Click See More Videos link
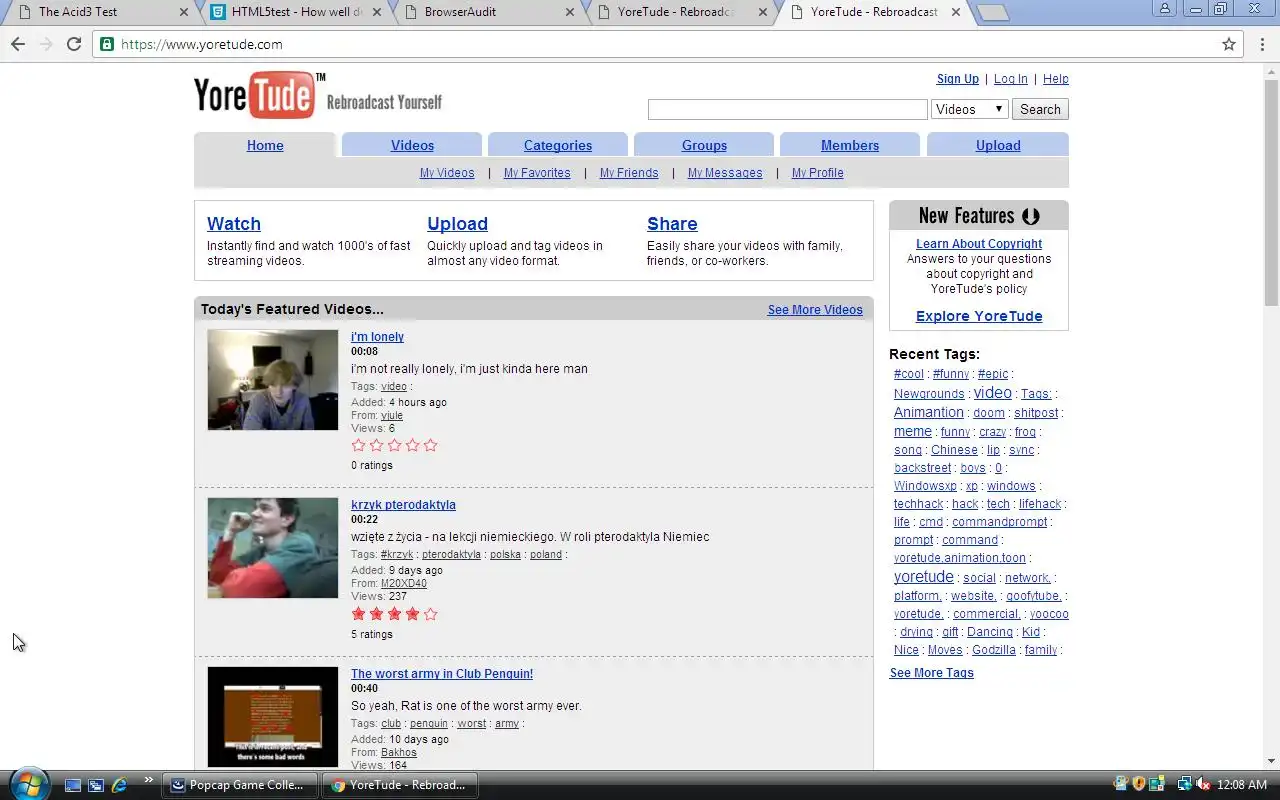This screenshot has height=800, width=1280. (x=815, y=310)
